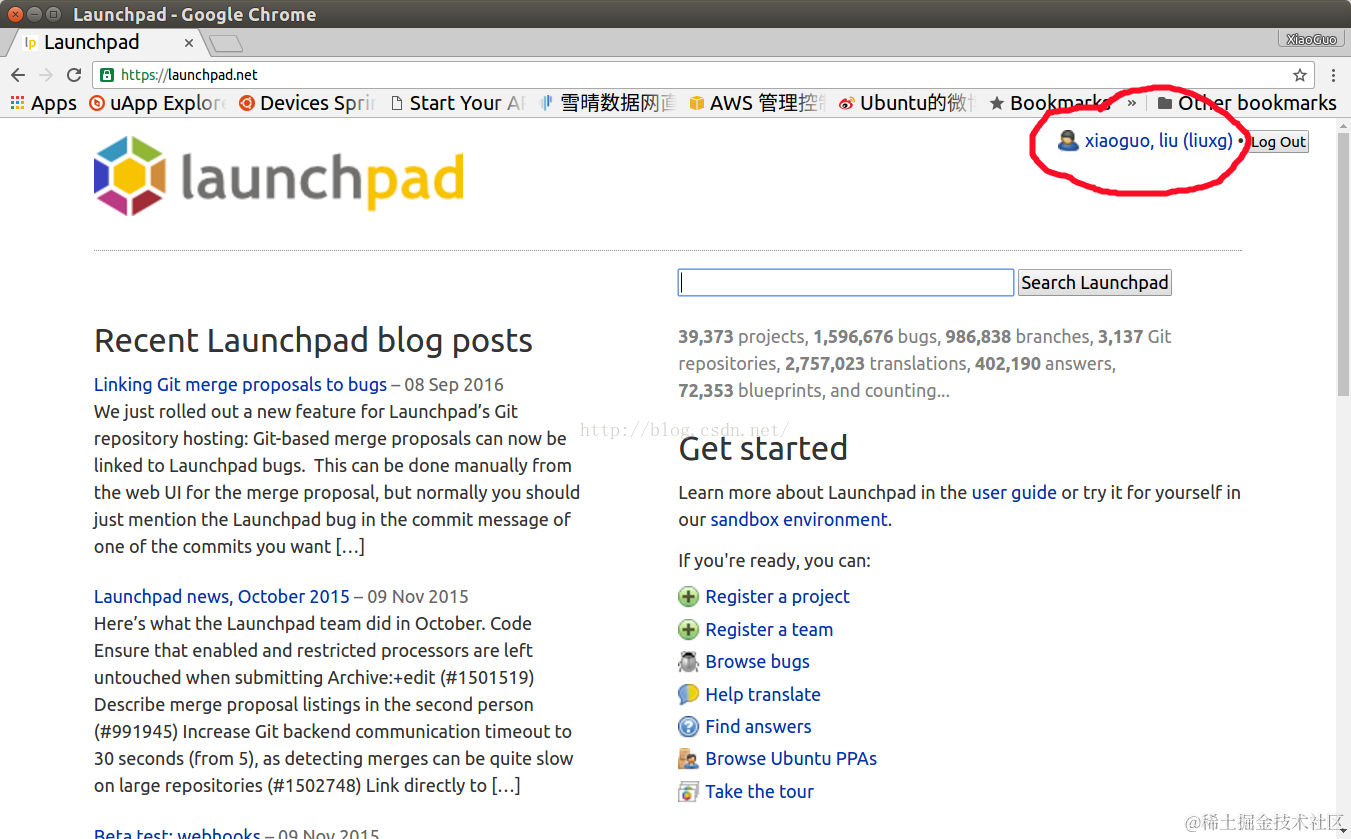Minimize the Chrome window

pos(34,14)
